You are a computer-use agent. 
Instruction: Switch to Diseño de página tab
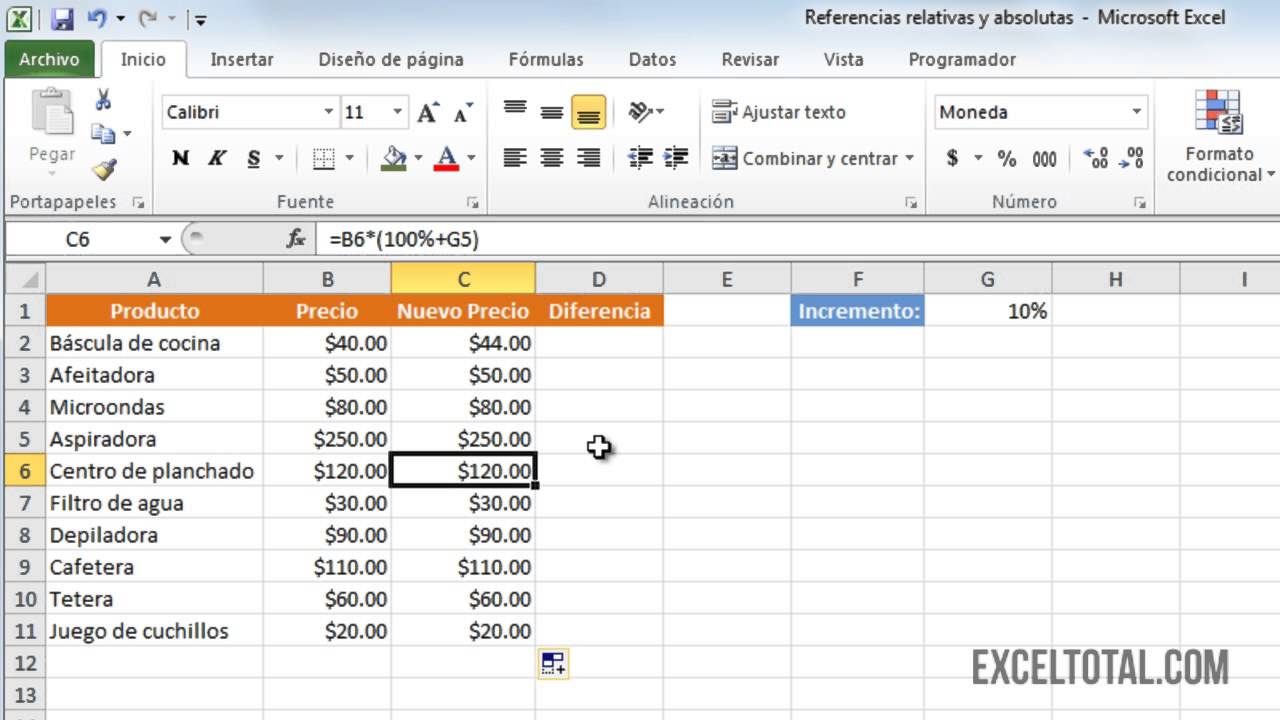(391, 60)
